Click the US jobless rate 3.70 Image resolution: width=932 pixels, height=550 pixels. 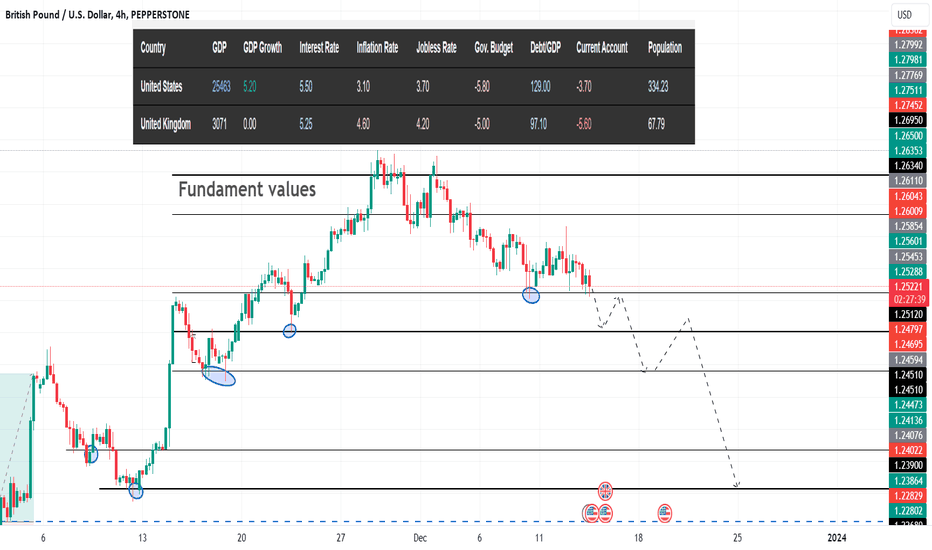pos(423,86)
